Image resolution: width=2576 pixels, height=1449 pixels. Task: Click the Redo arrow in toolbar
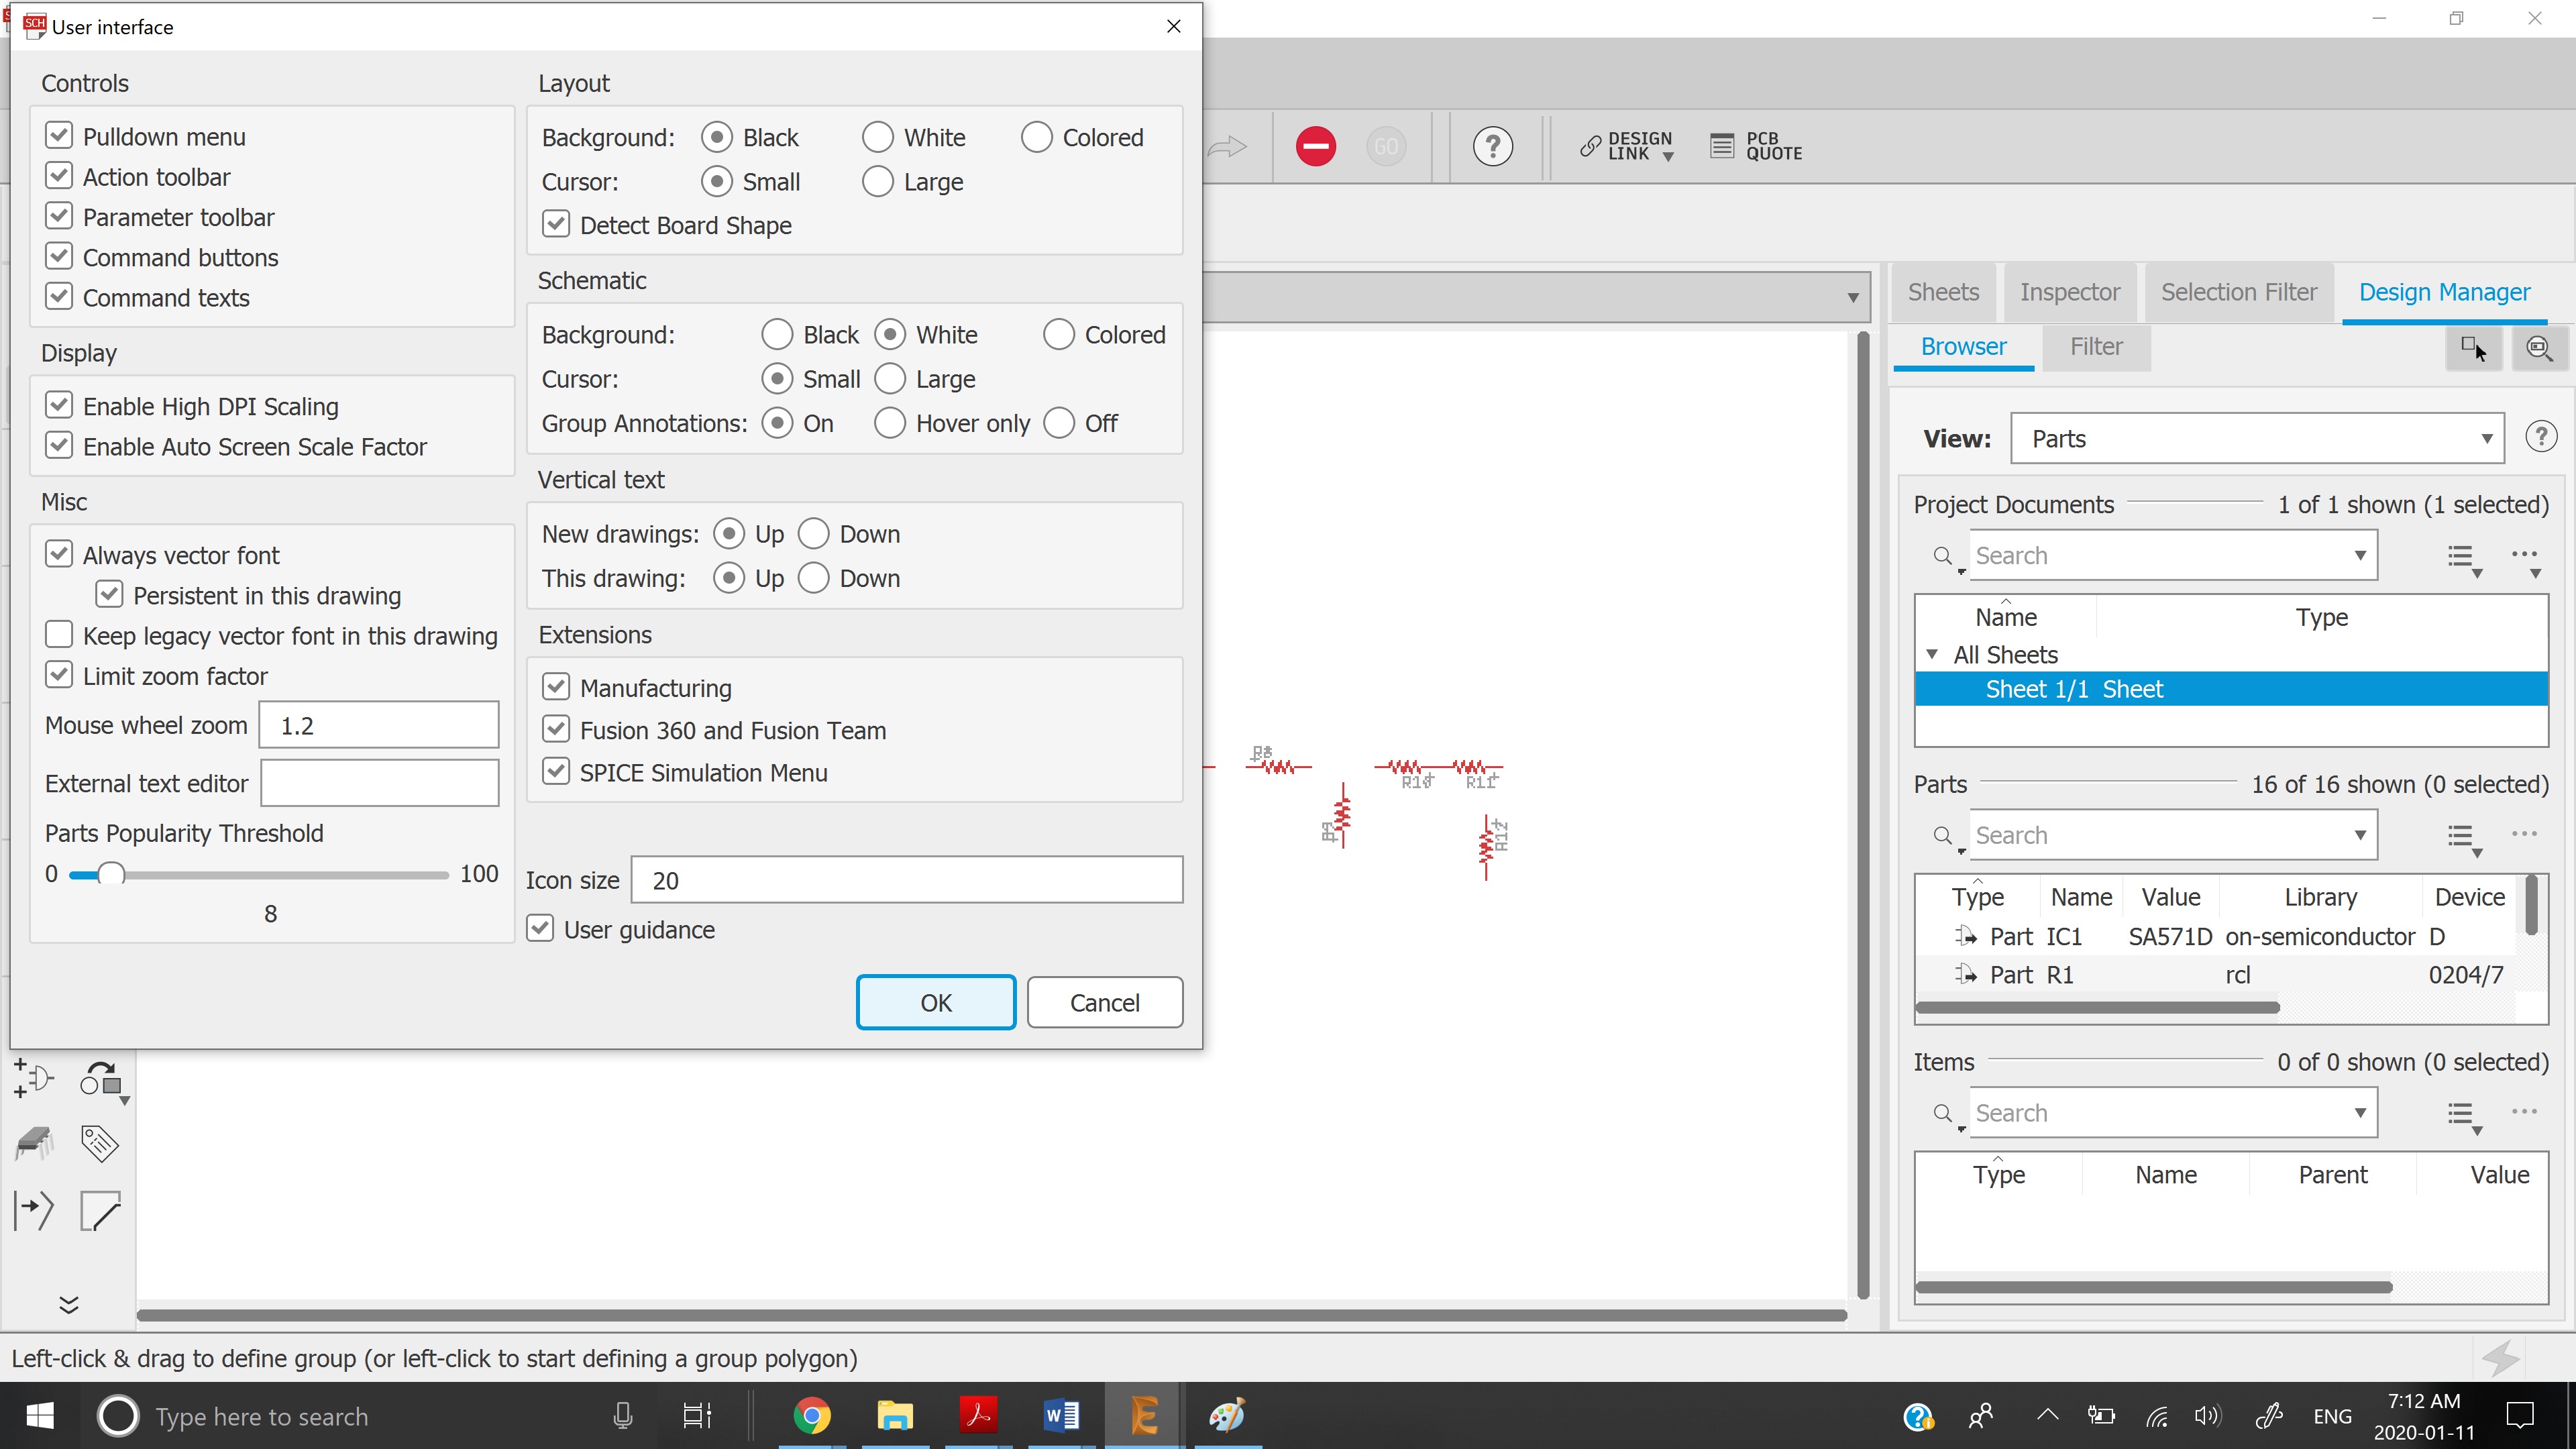(1227, 147)
